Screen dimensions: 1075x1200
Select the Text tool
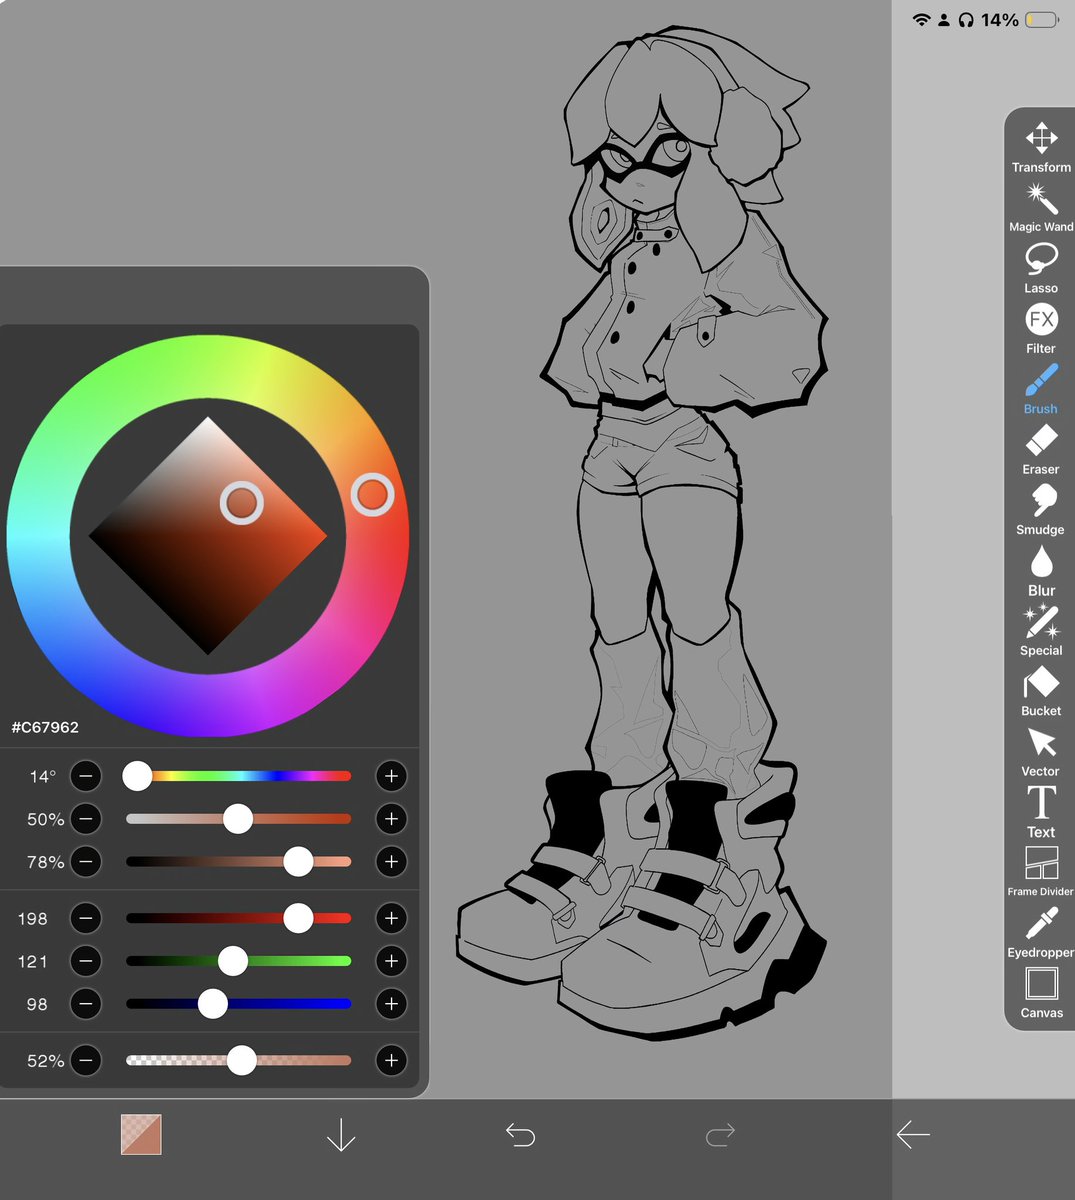[x=1041, y=812]
